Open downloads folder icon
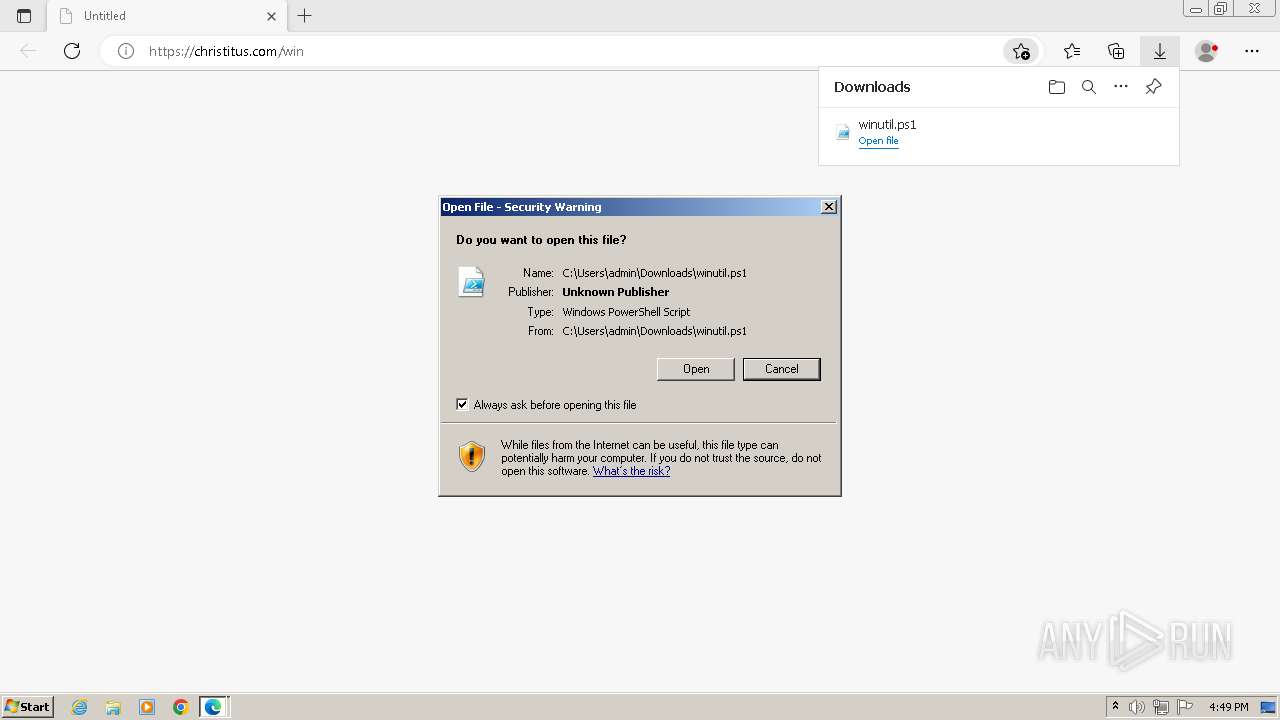The width and height of the screenshot is (1280, 720). pyautogui.click(x=1057, y=87)
